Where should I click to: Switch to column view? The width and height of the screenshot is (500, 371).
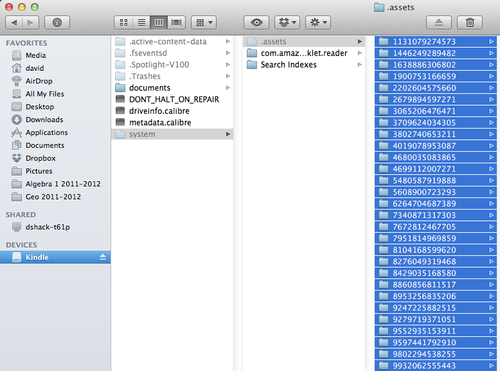(x=159, y=23)
